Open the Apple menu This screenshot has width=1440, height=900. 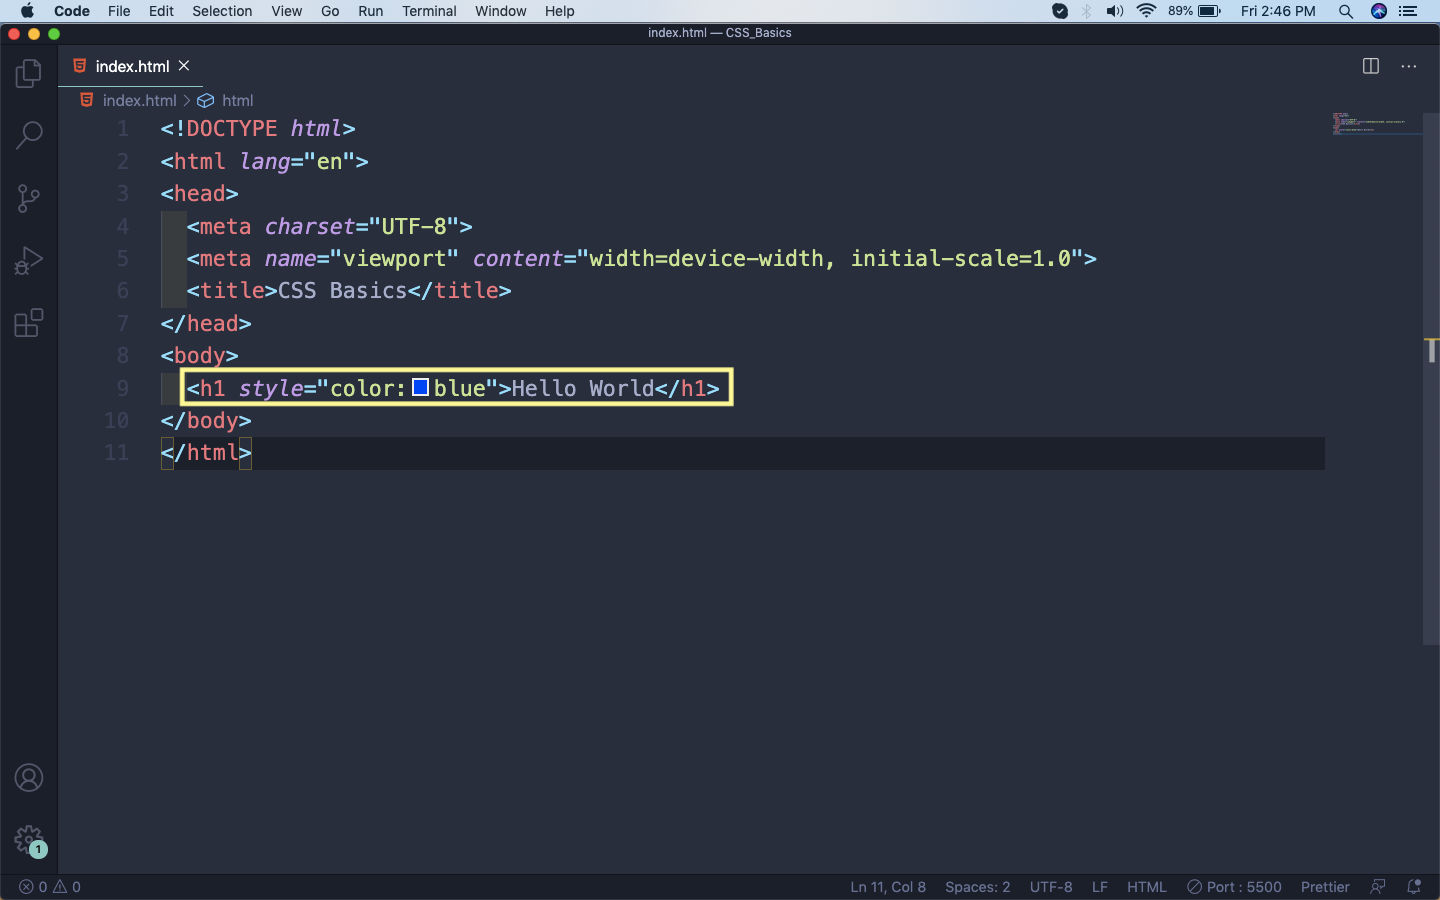click(x=27, y=11)
